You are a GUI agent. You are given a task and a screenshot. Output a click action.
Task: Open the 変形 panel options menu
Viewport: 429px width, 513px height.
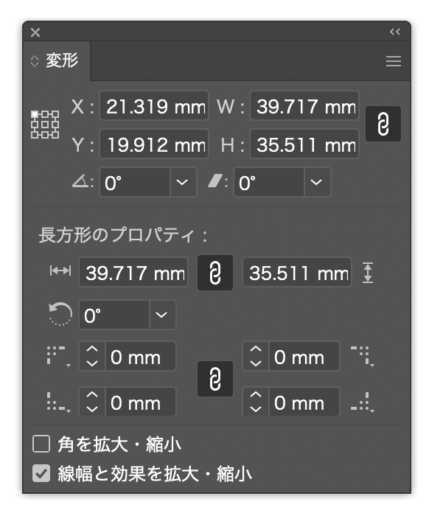click(x=393, y=61)
